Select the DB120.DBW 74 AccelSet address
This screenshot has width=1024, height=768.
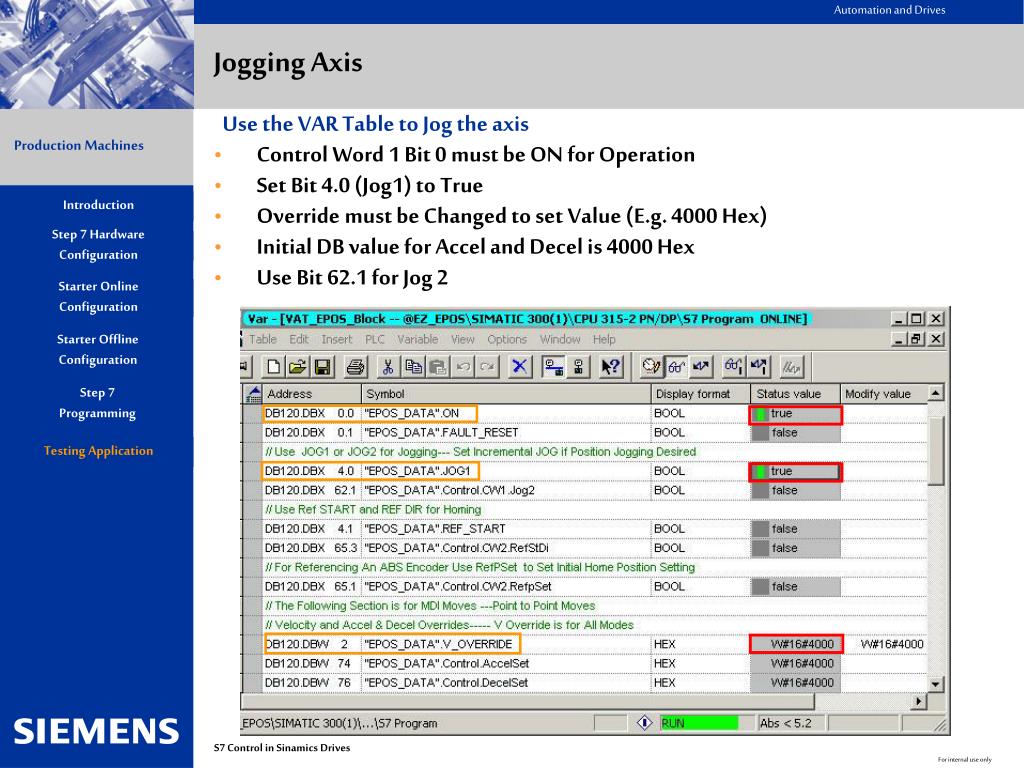312,664
